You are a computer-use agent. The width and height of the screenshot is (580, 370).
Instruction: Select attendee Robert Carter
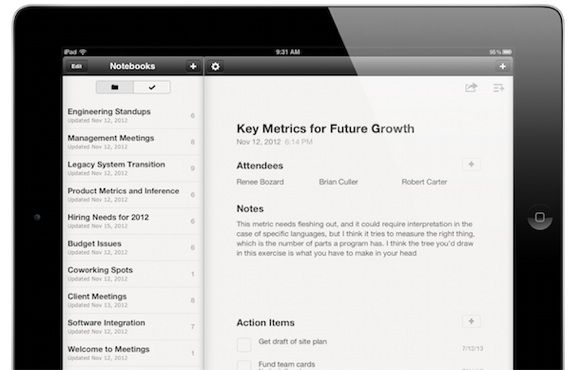(424, 182)
